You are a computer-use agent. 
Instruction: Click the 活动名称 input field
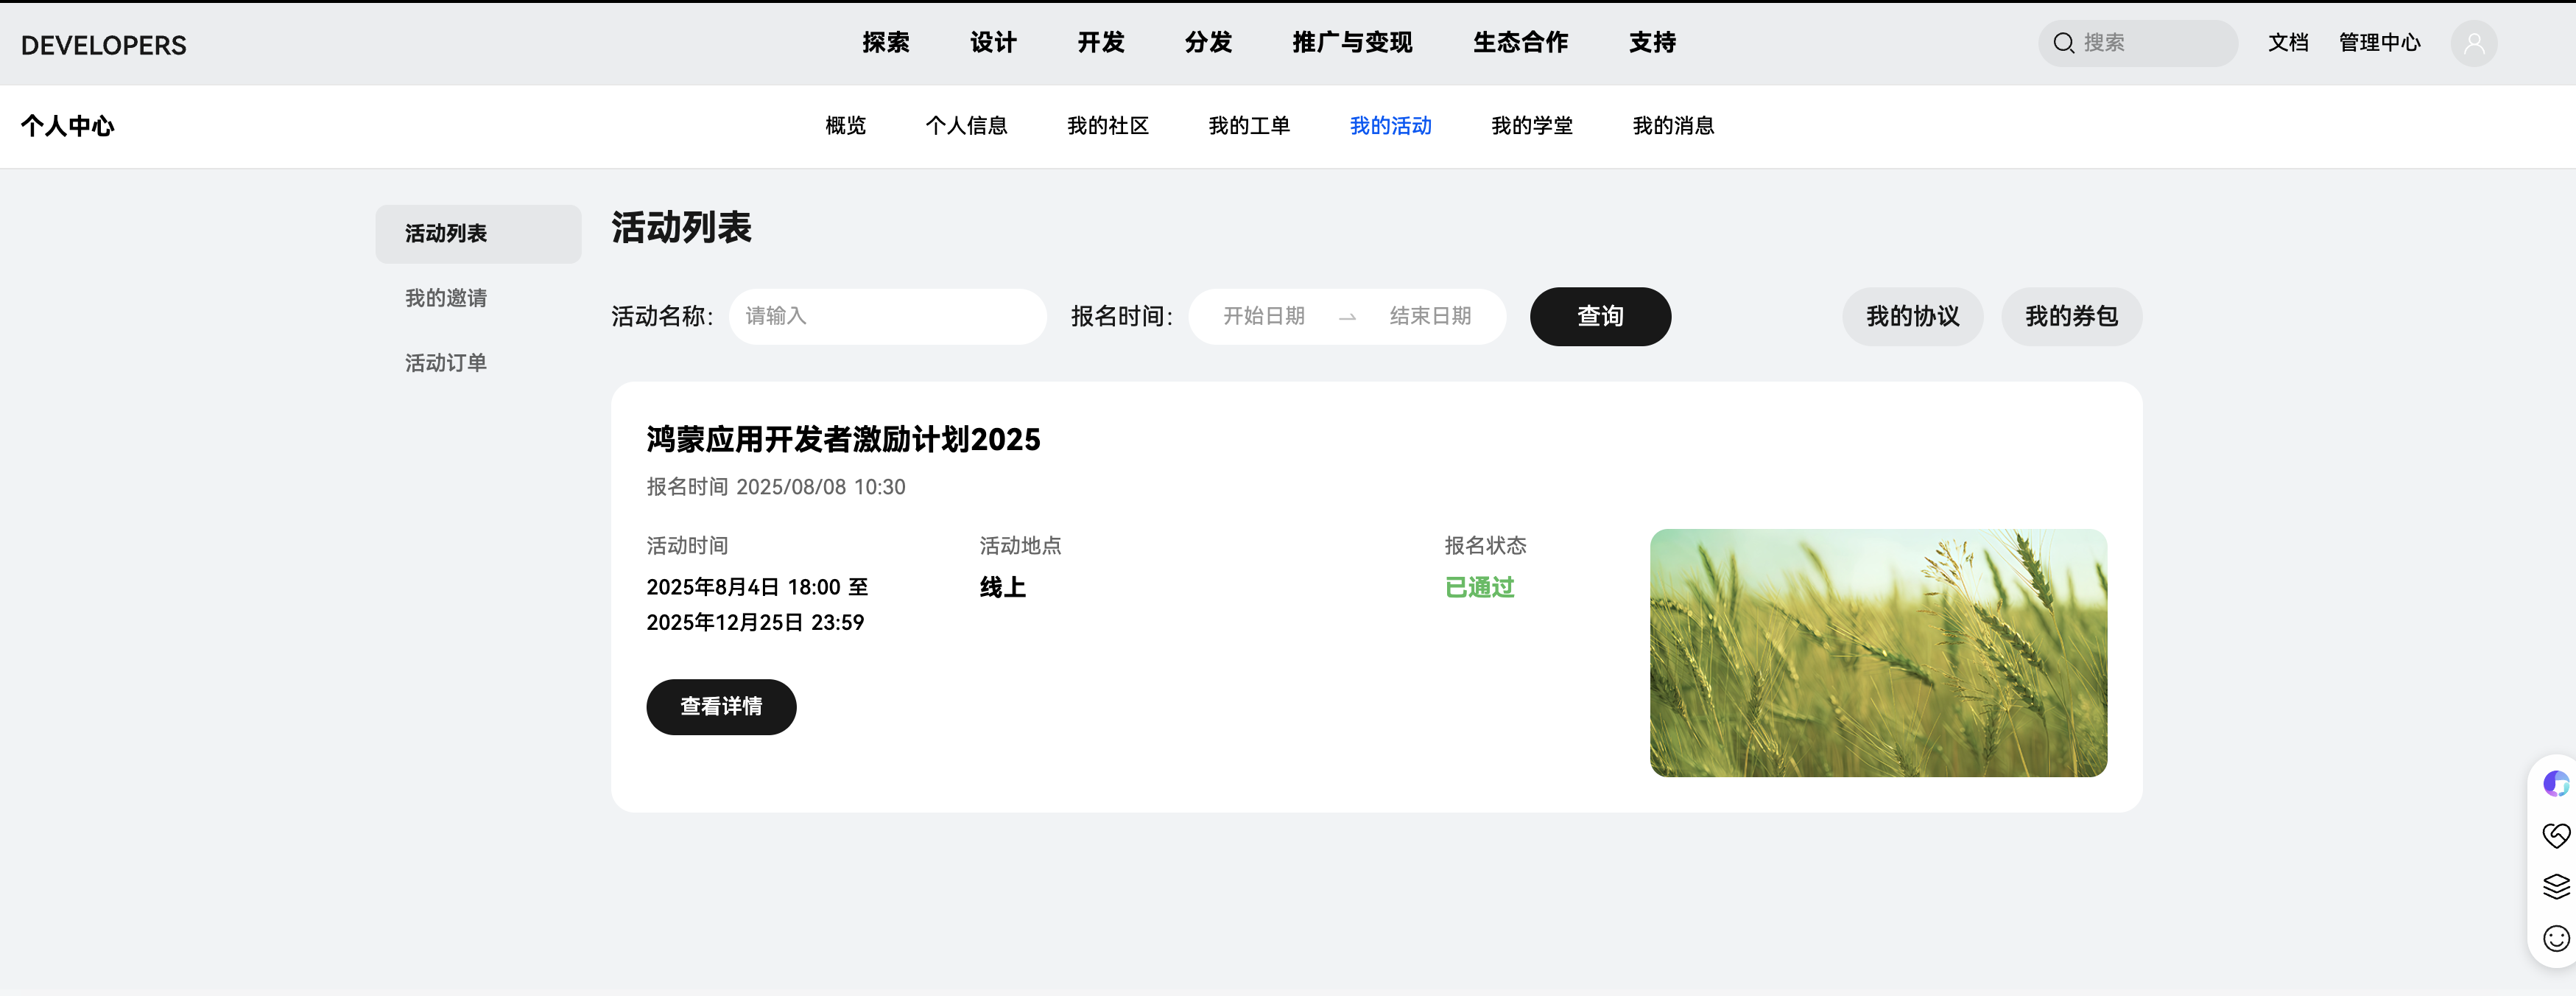click(887, 317)
